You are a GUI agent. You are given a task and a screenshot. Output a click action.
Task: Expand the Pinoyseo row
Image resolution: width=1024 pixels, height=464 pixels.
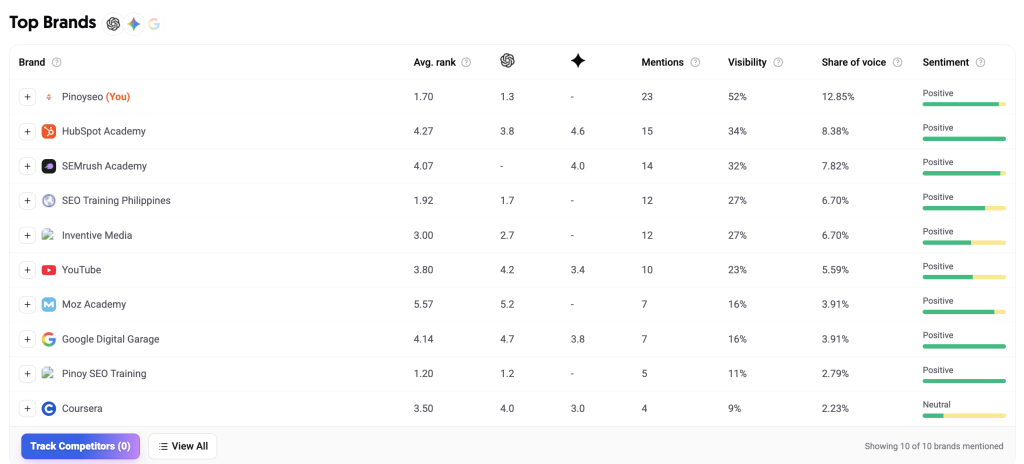pyautogui.click(x=27, y=97)
